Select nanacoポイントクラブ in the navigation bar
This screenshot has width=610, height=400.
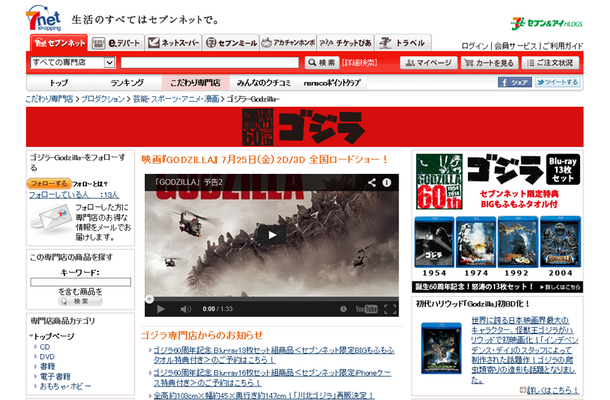pyautogui.click(x=332, y=82)
